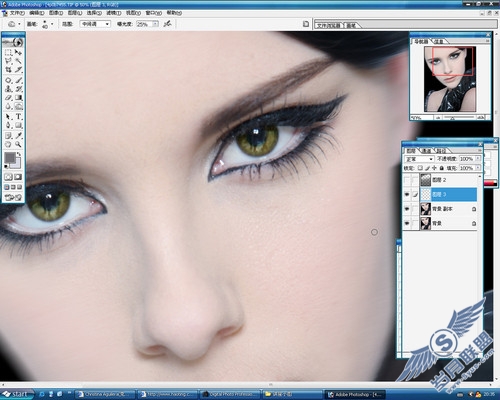The height and width of the screenshot is (400, 500).
Task: Switch to the 通道 channels tab
Action: click(426, 151)
